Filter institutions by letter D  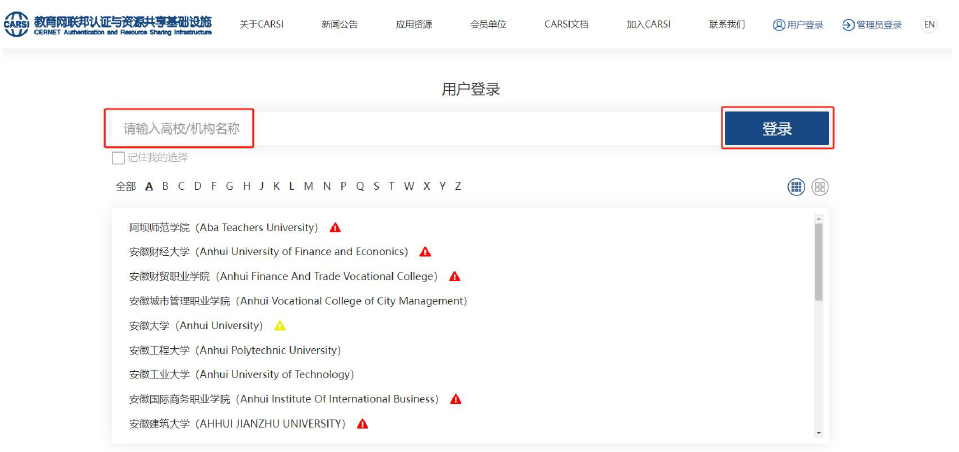pos(198,187)
